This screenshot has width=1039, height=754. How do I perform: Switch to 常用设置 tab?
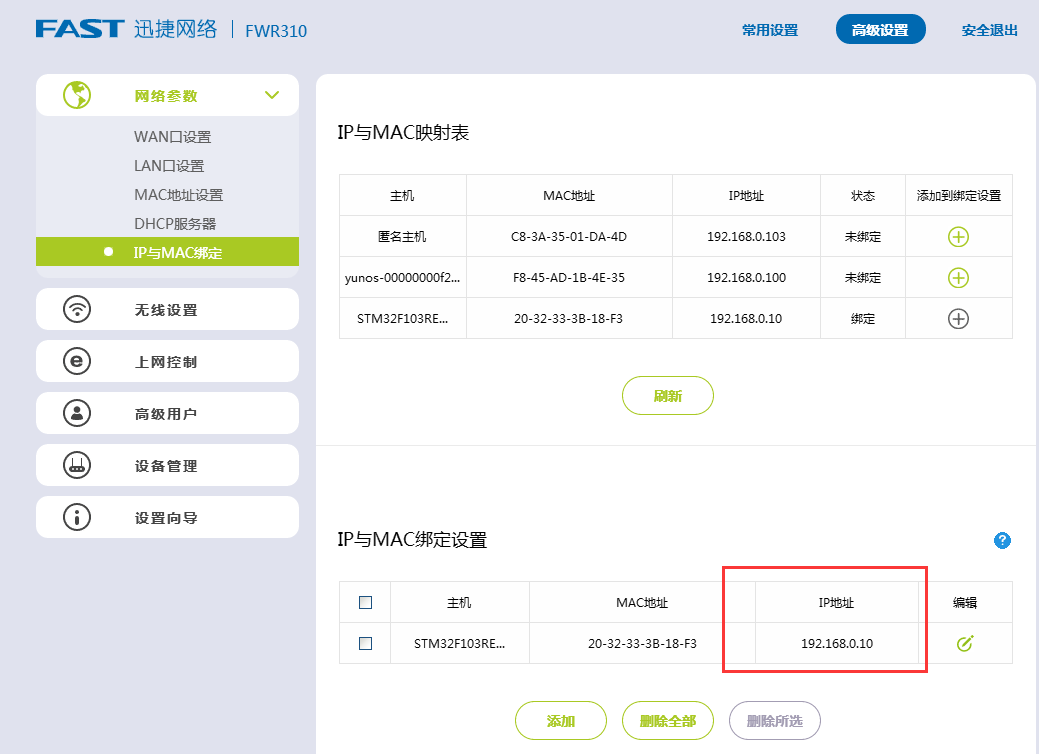[x=770, y=30]
